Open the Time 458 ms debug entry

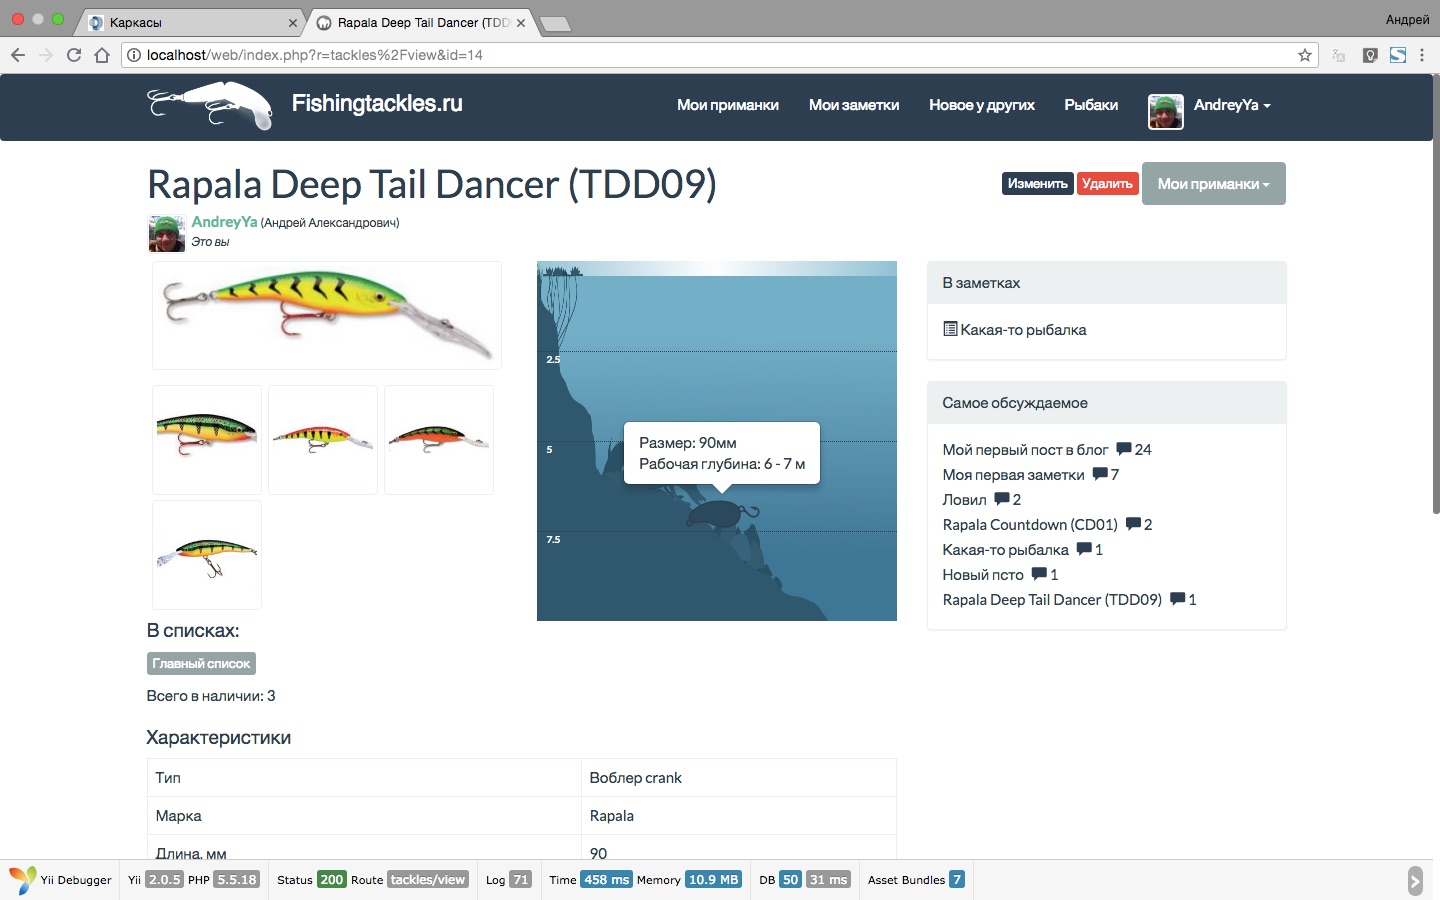point(590,880)
